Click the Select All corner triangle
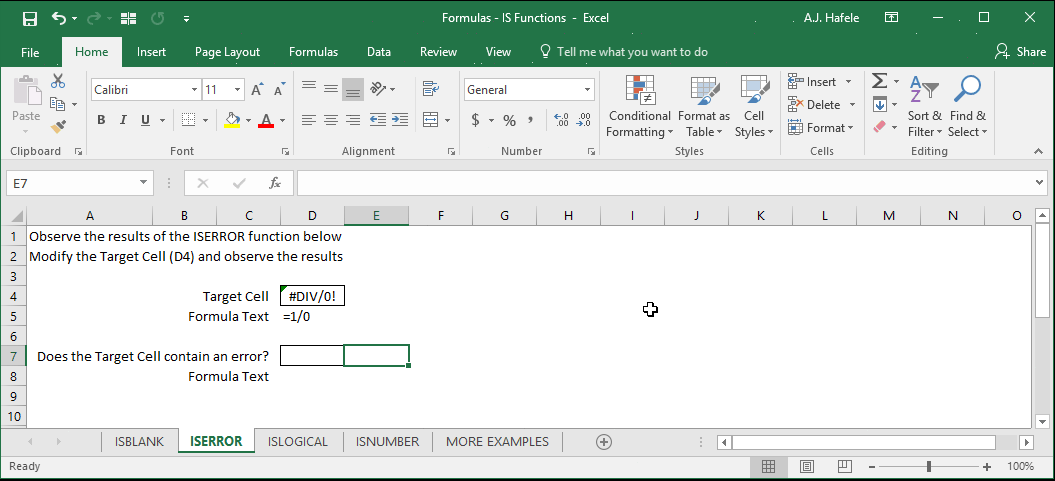 (16, 216)
